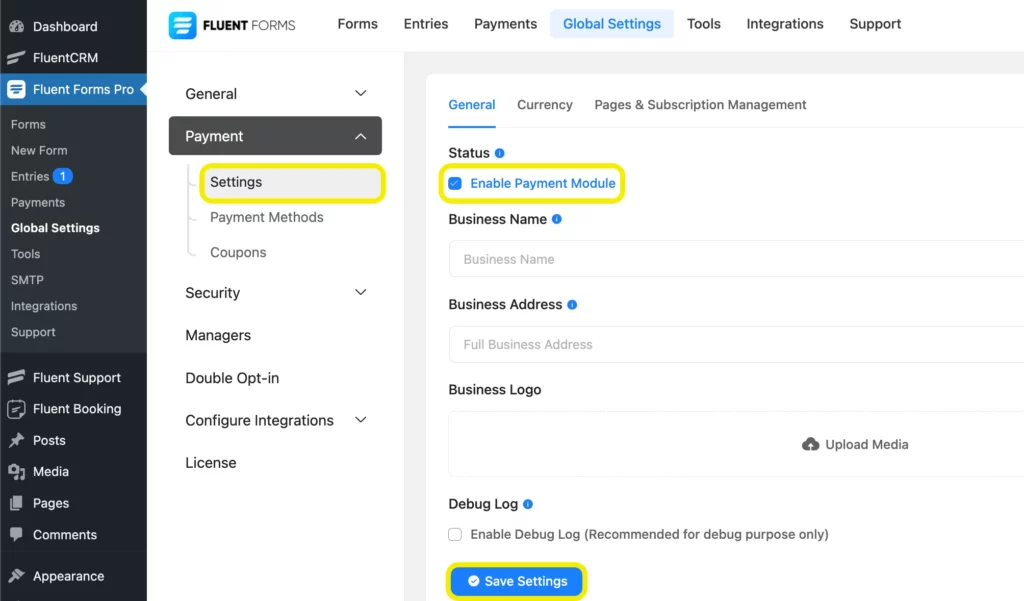Screen dimensions: 1024x601
Task: Open the Integrations top navigation item
Action: coord(785,24)
